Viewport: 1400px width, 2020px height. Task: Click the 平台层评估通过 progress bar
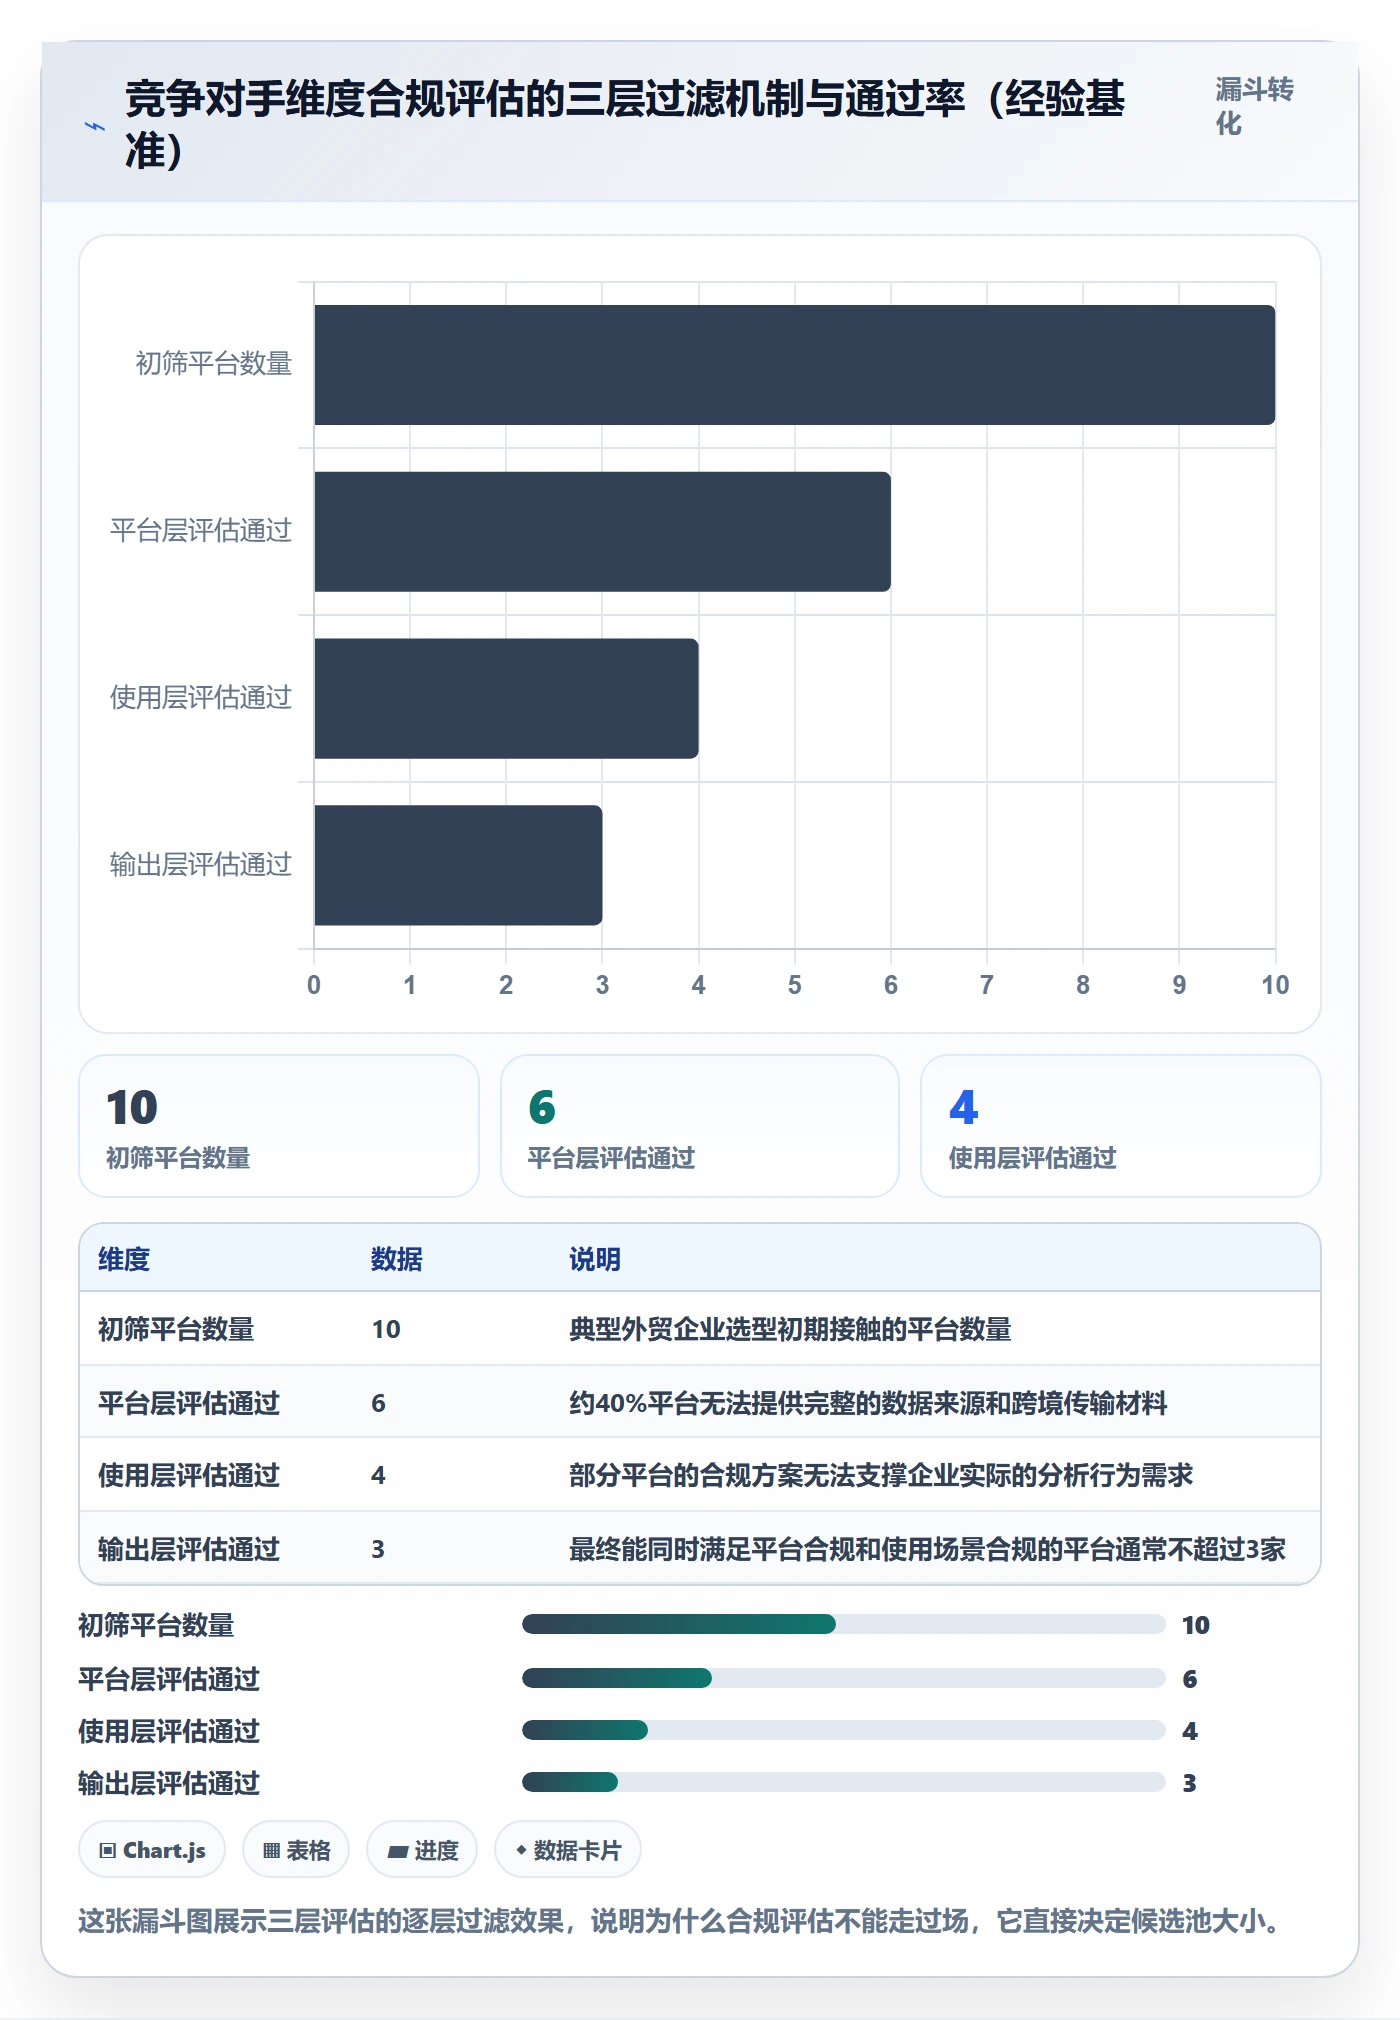click(843, 1678)
